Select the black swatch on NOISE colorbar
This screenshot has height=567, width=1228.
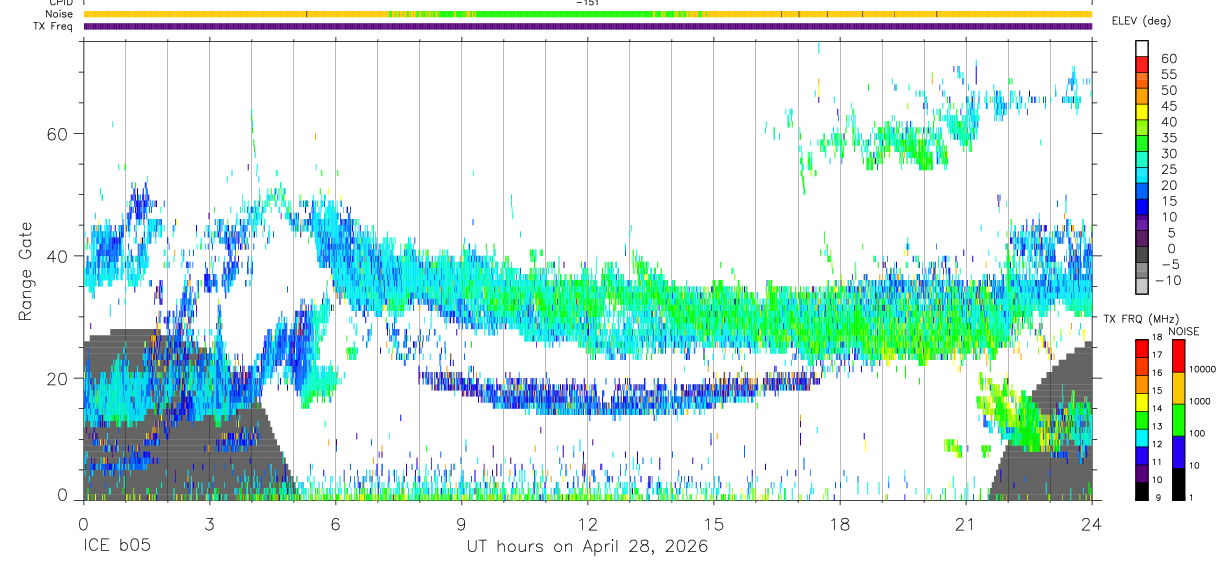click(x=1178, y=484)
